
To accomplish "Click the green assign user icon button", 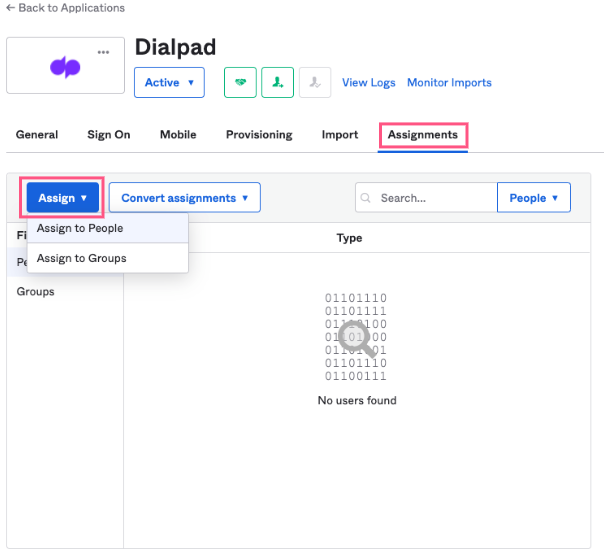I will pos(277,82).
